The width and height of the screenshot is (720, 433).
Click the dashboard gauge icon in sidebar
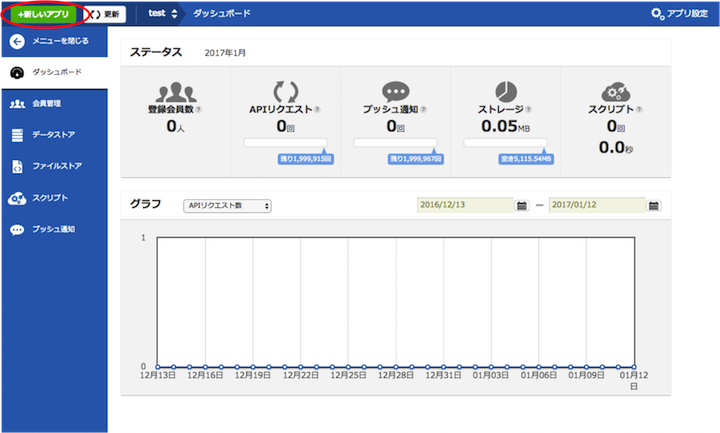[17, 73]
